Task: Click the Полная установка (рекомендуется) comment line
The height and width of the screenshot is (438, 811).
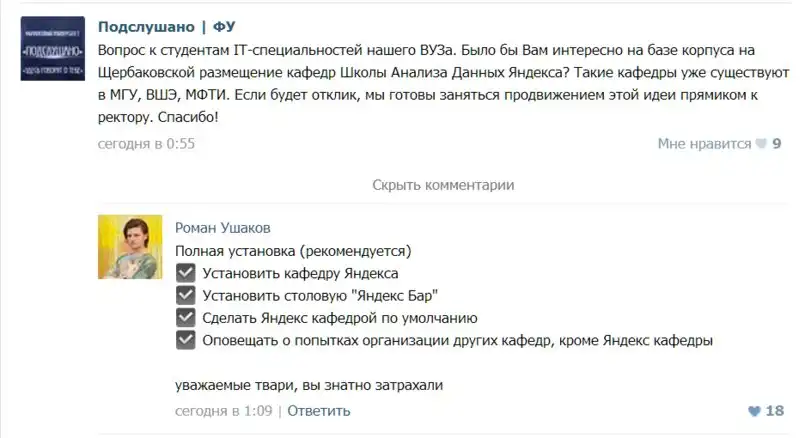Action: [x=293, y=250]
